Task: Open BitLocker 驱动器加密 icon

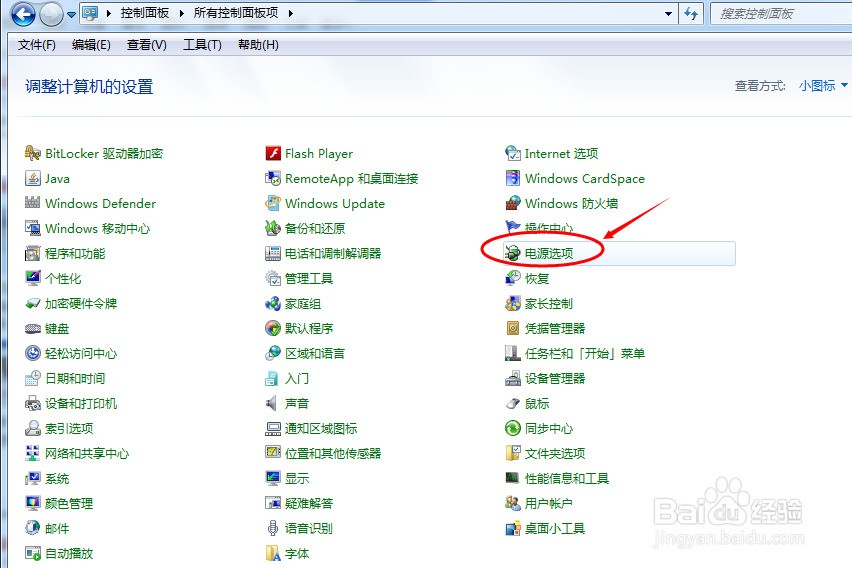Action: tap(33, 153)
